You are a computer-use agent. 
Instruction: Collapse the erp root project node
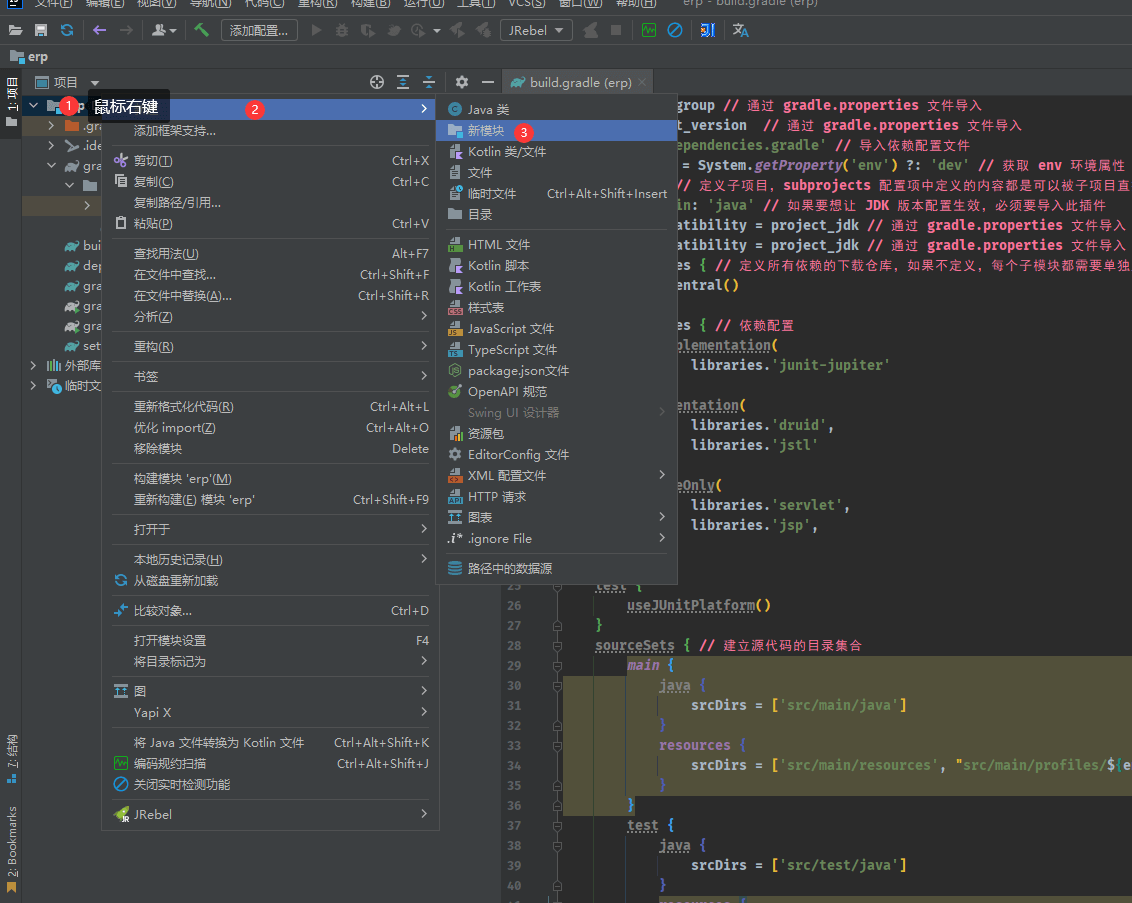click(33, 105)
